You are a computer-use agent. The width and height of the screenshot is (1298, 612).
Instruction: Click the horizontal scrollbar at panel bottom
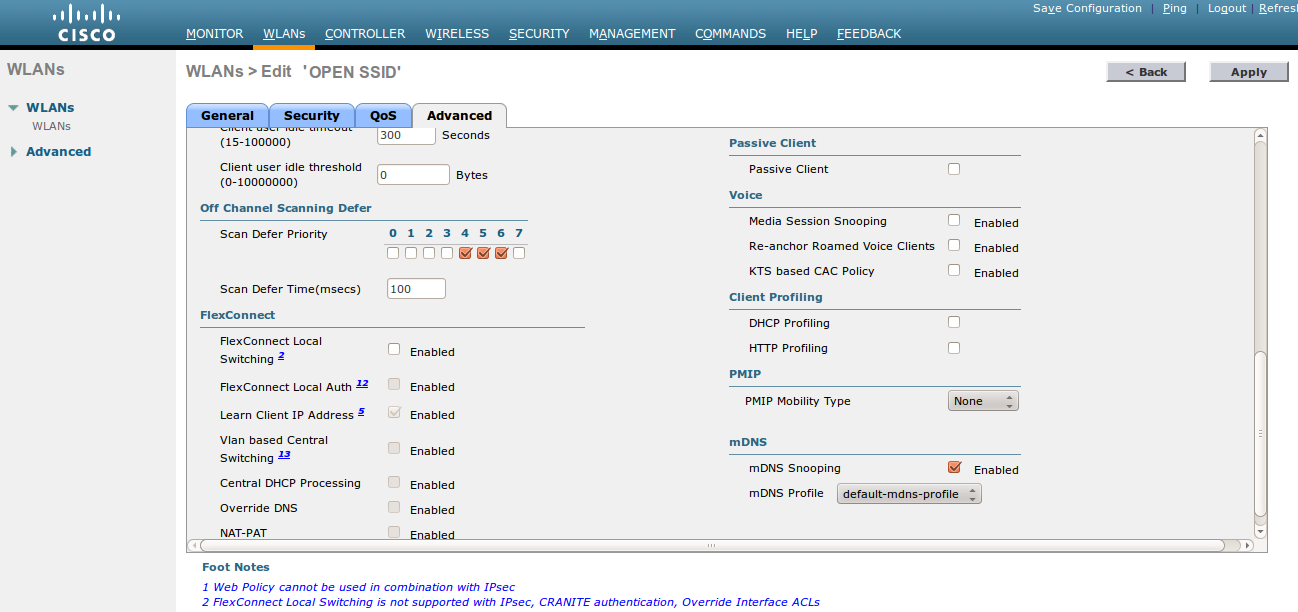click(x=711, y=546)
